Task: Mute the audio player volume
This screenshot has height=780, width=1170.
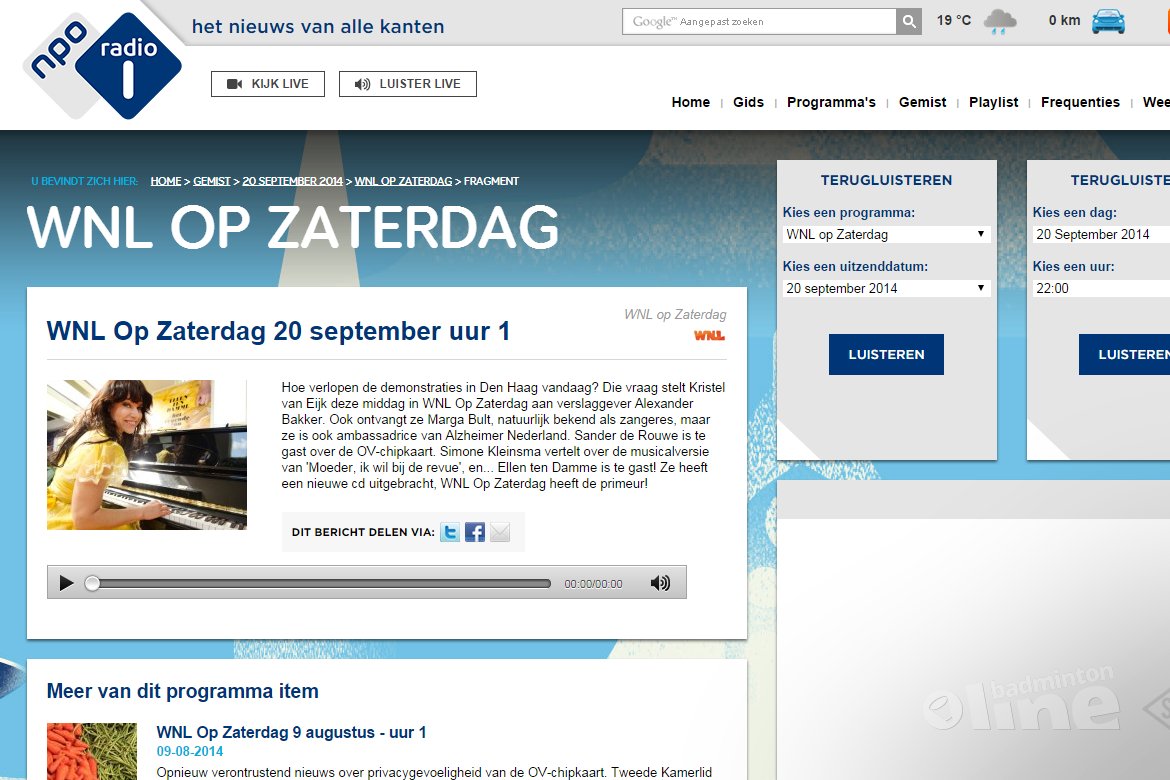Action: [x=660, y=583]
